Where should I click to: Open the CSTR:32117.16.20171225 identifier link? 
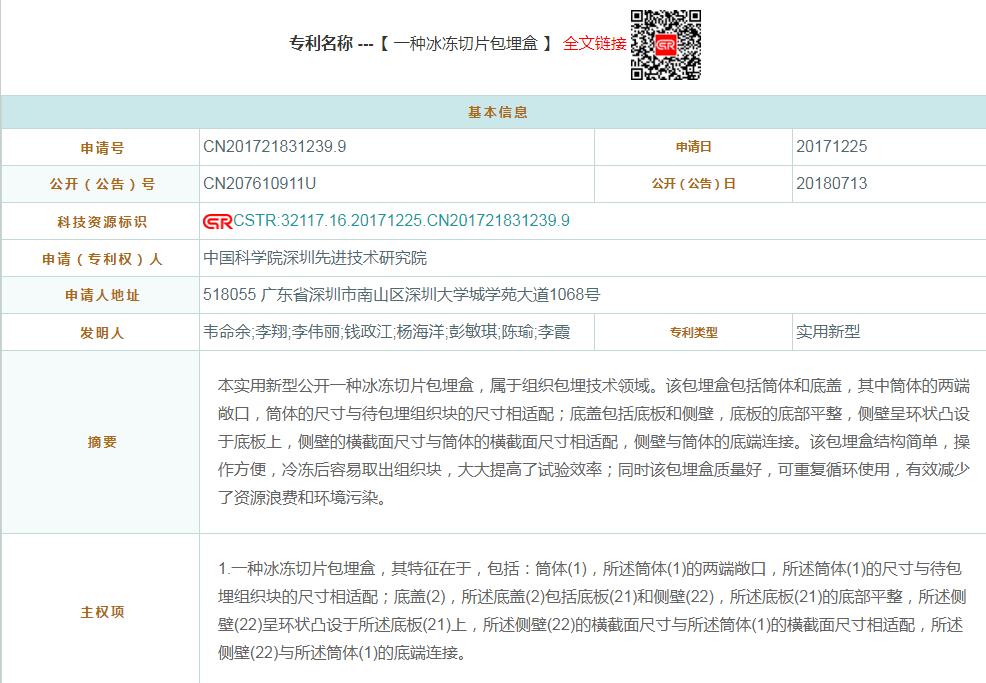click(x=401, y=221)
